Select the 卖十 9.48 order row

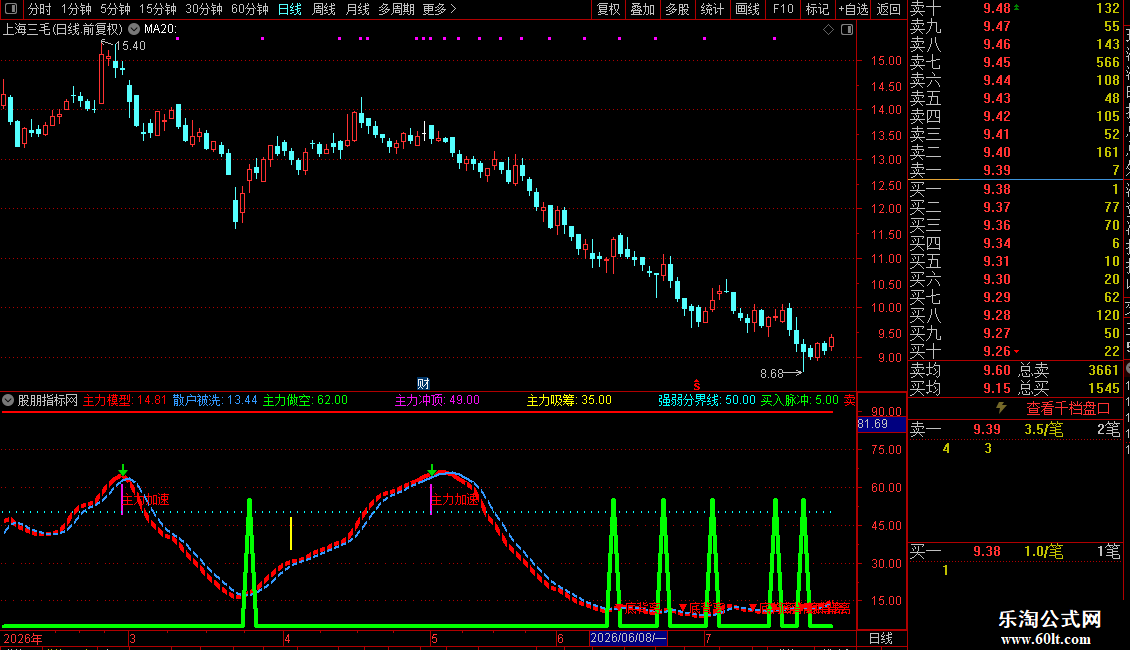tap(1015, 9)
